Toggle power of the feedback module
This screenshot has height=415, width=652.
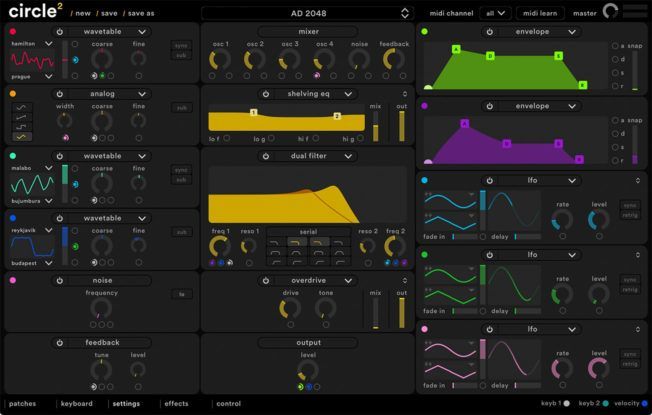[x=60, y=343]
